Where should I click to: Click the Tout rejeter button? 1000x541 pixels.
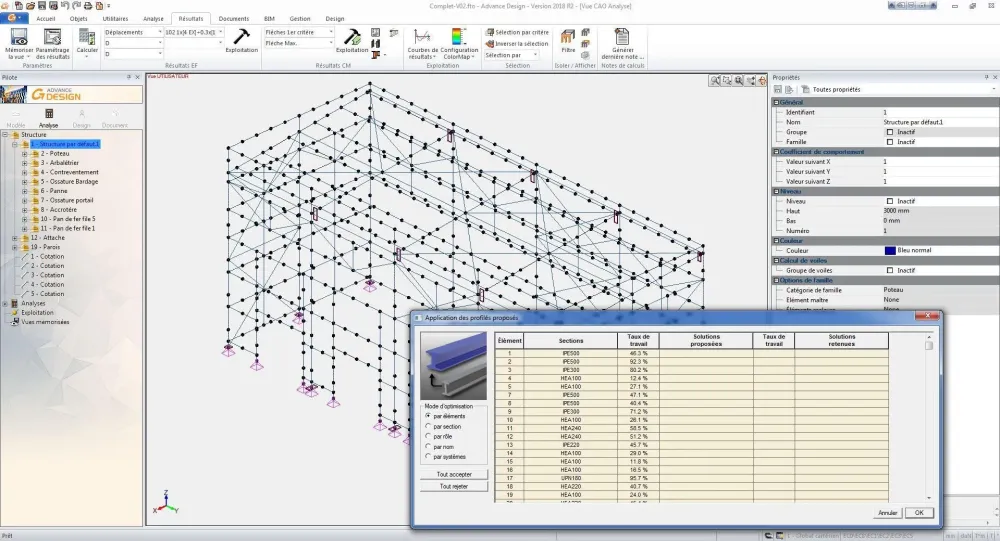pos(454,486)
